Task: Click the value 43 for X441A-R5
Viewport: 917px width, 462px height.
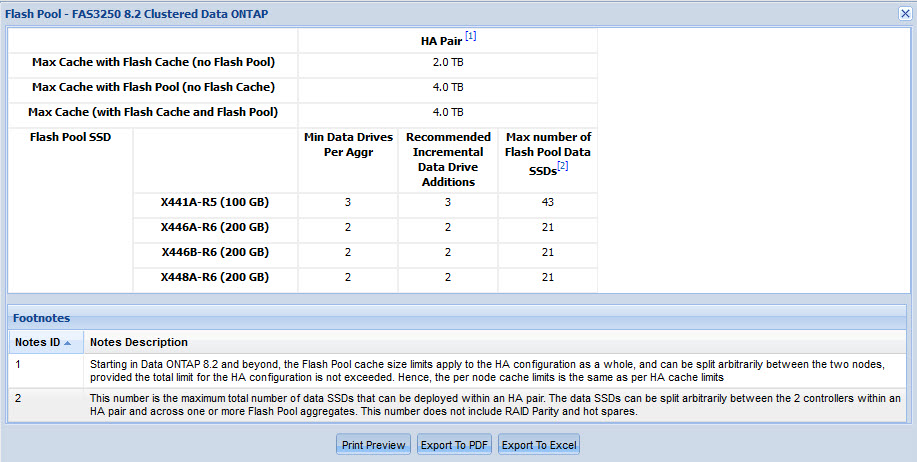Action: point(547,202)
